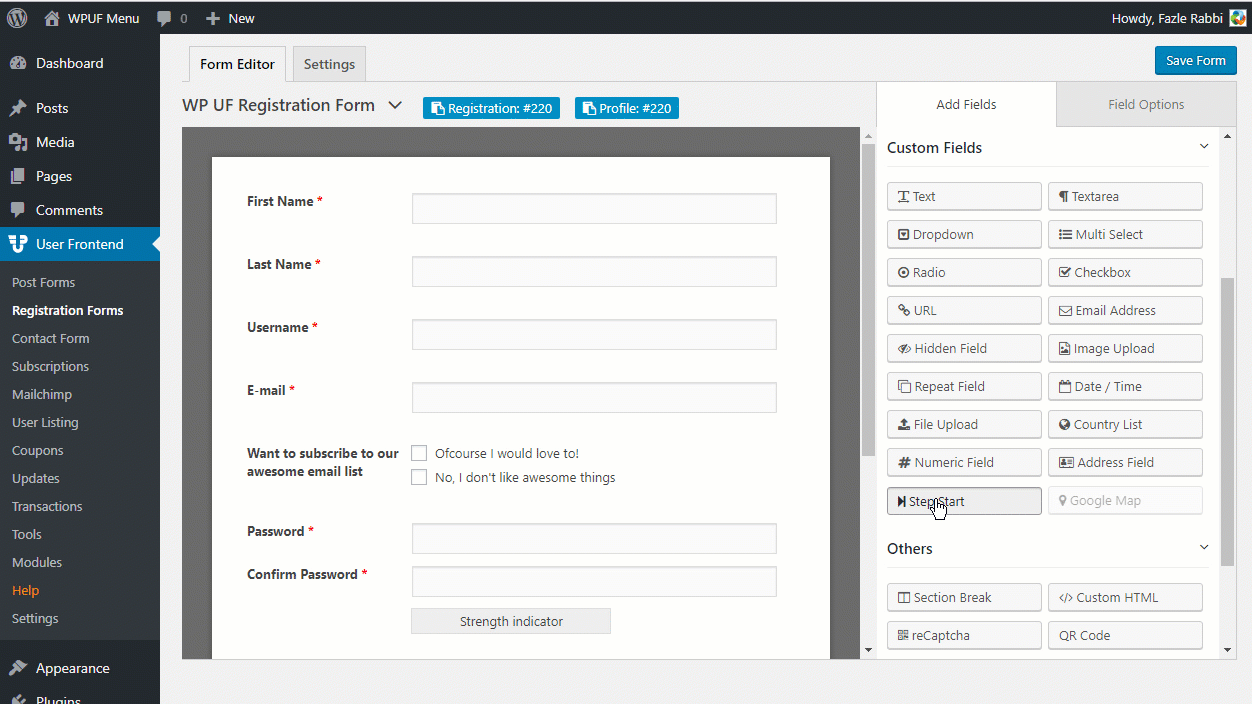Add a Text field from Custom Fields

[963, 196]
